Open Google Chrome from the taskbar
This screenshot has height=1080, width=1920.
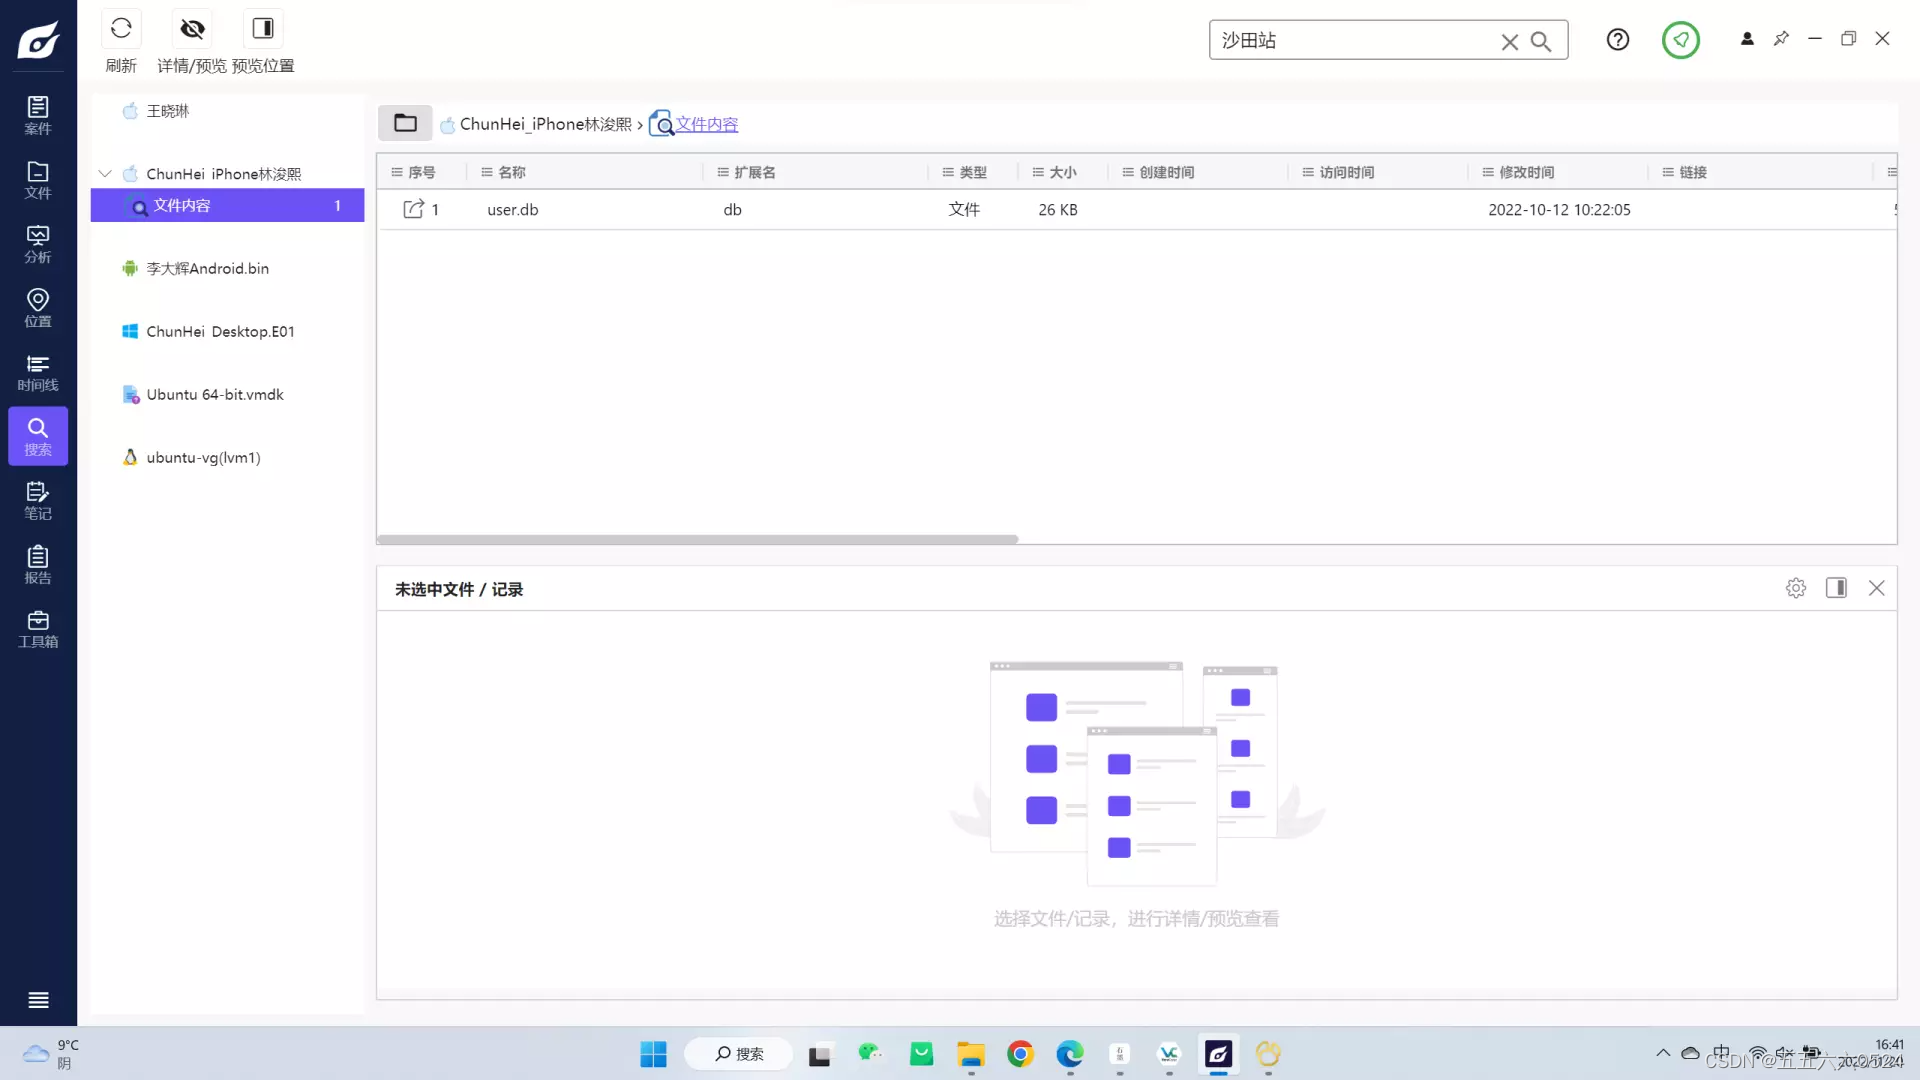[x=1020, y=1054]
